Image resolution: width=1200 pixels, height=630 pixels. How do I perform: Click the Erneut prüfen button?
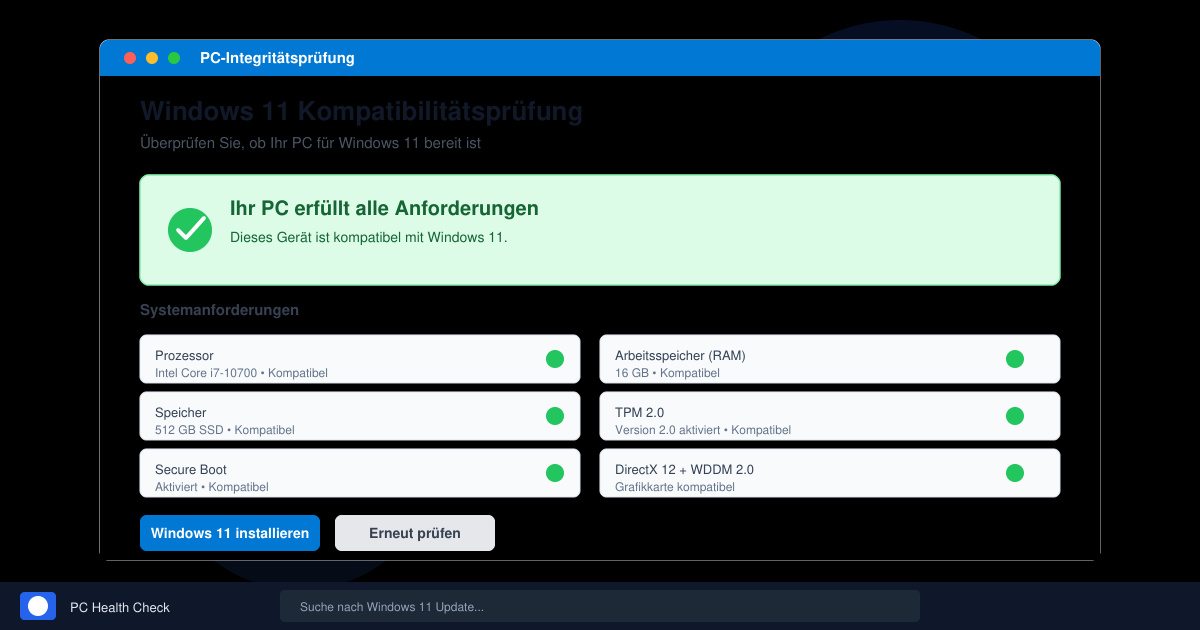(x=415, y=533)
